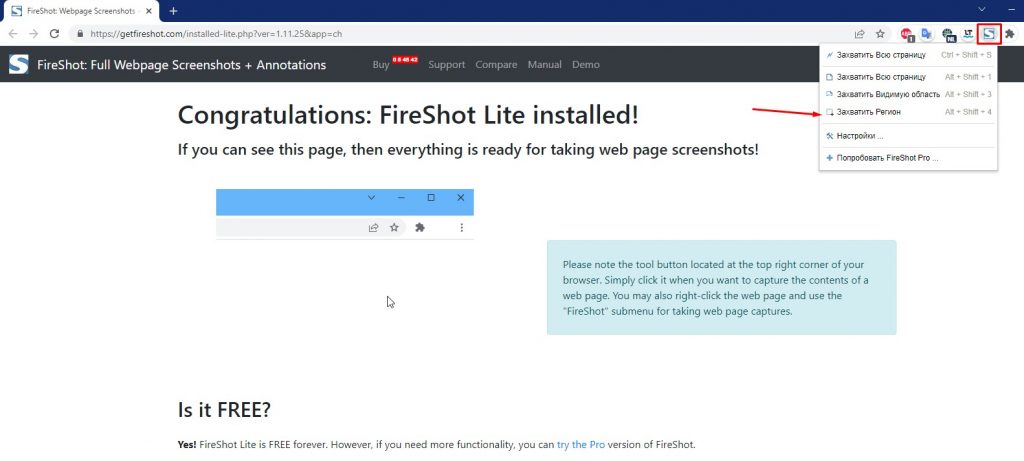This screenshot has height=461, width=1024.
Task: Choose Захватить Всю страницу with Alt+Shift+1 shortcut
Action: (x=908, y=77)
